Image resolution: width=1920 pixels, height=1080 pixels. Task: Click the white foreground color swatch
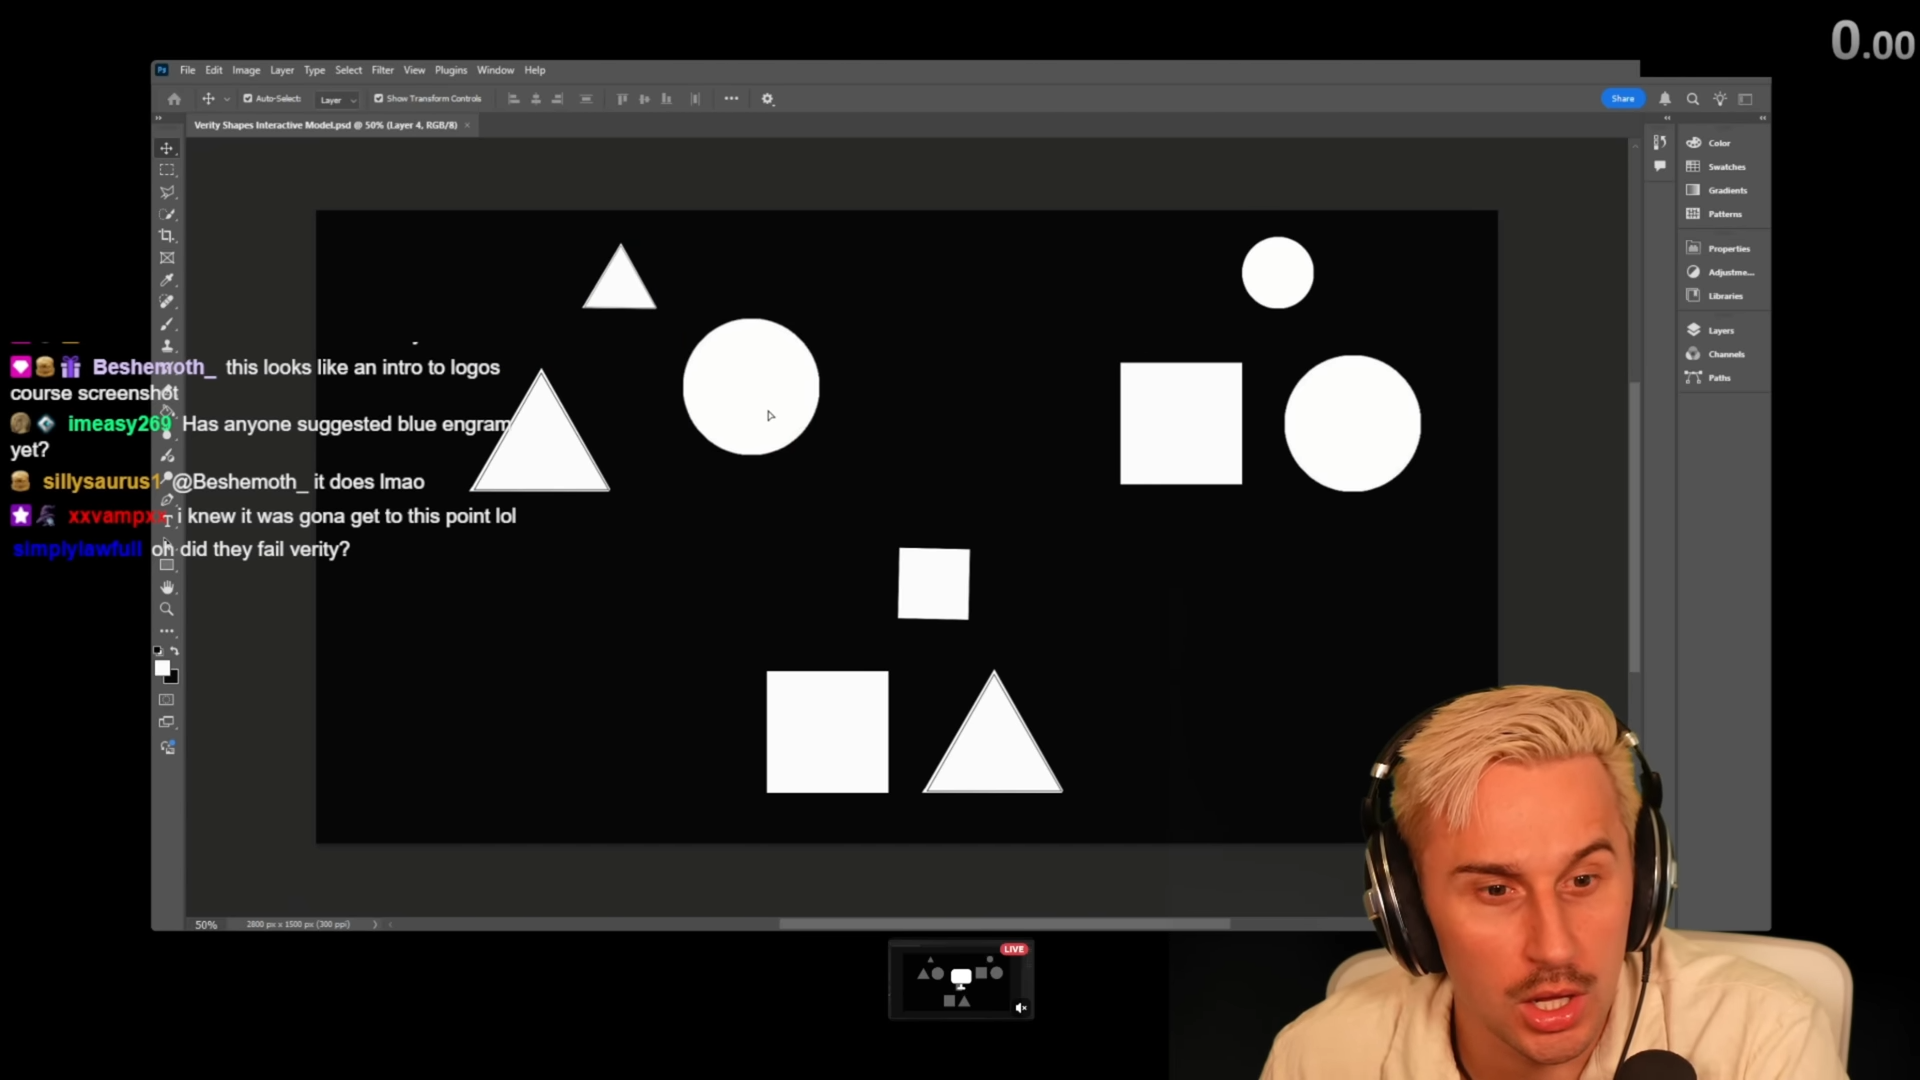coord(161,667)
